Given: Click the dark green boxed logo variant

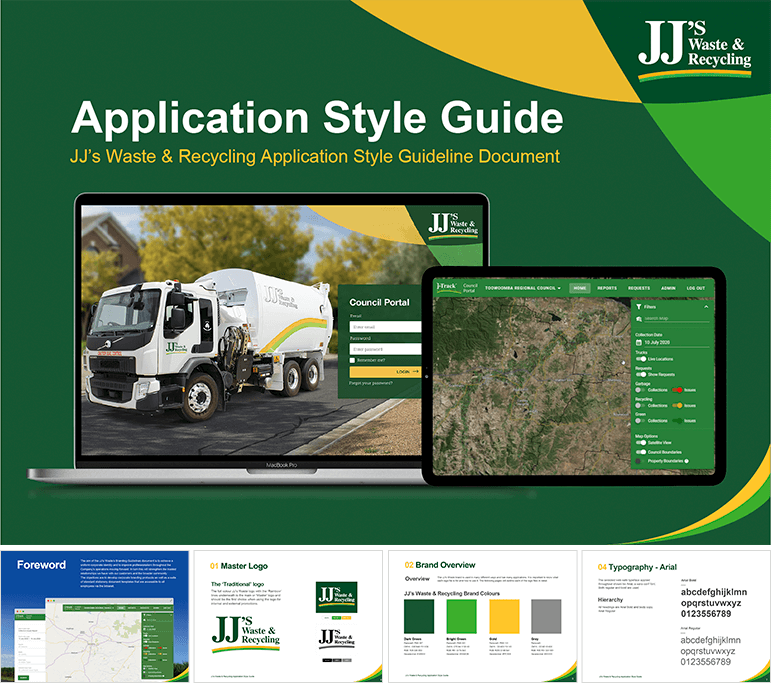Looking at the screenshot, I should click(x=340, y=598).
